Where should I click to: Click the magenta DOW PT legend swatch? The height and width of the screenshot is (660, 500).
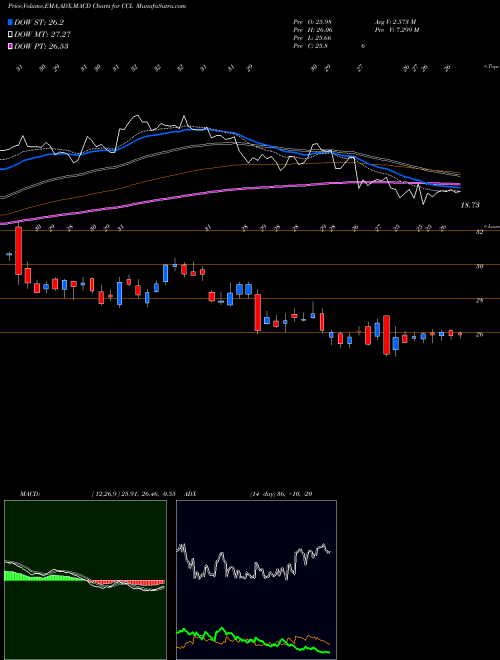[11, 46]
